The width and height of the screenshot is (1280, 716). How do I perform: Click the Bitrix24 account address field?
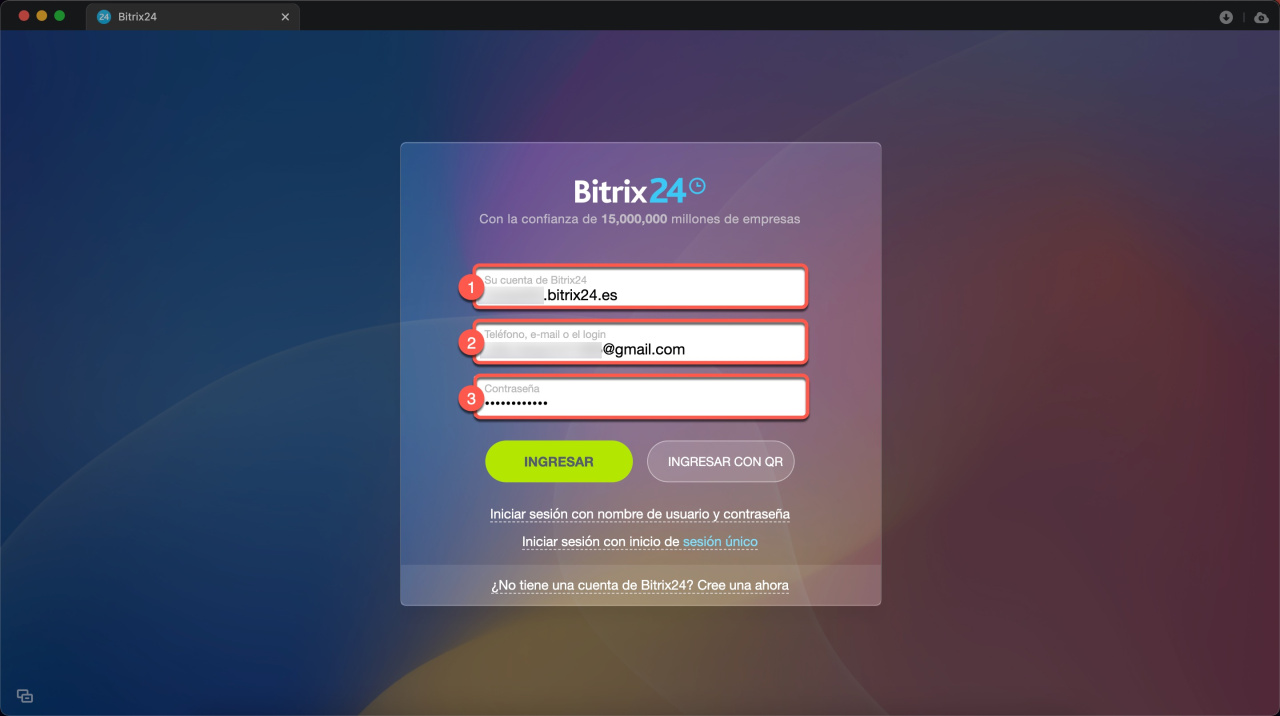coord(640,288)
